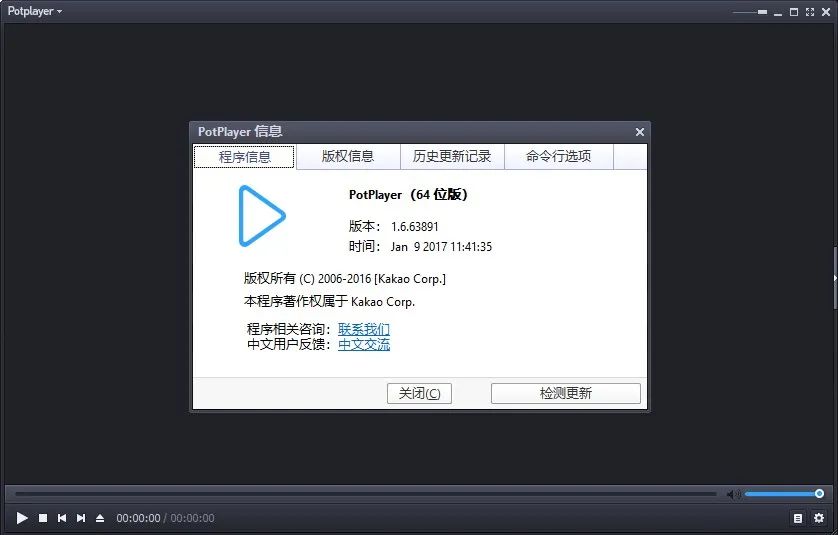Stop playback with the Stop button
Screen dimensions: 838x535
pos(43,518)
